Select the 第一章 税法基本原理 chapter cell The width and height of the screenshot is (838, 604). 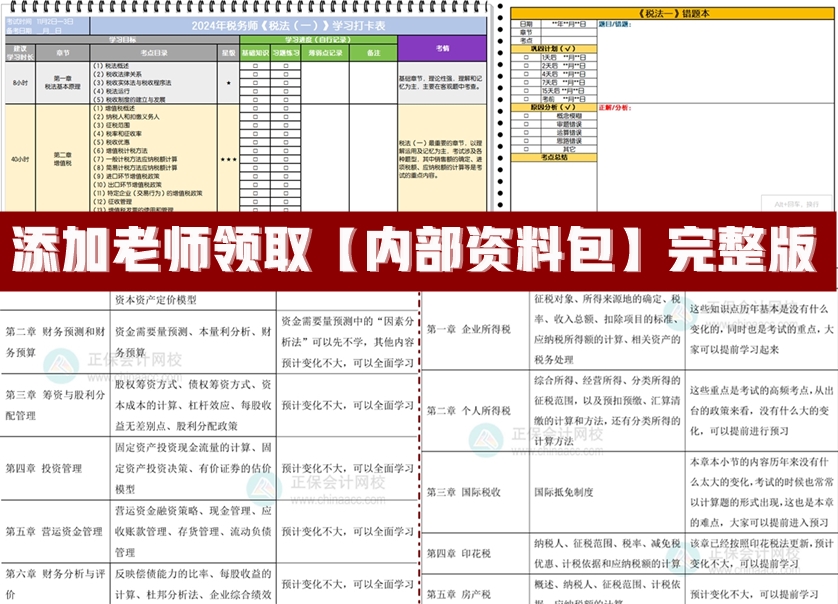[x=63, y=83]
